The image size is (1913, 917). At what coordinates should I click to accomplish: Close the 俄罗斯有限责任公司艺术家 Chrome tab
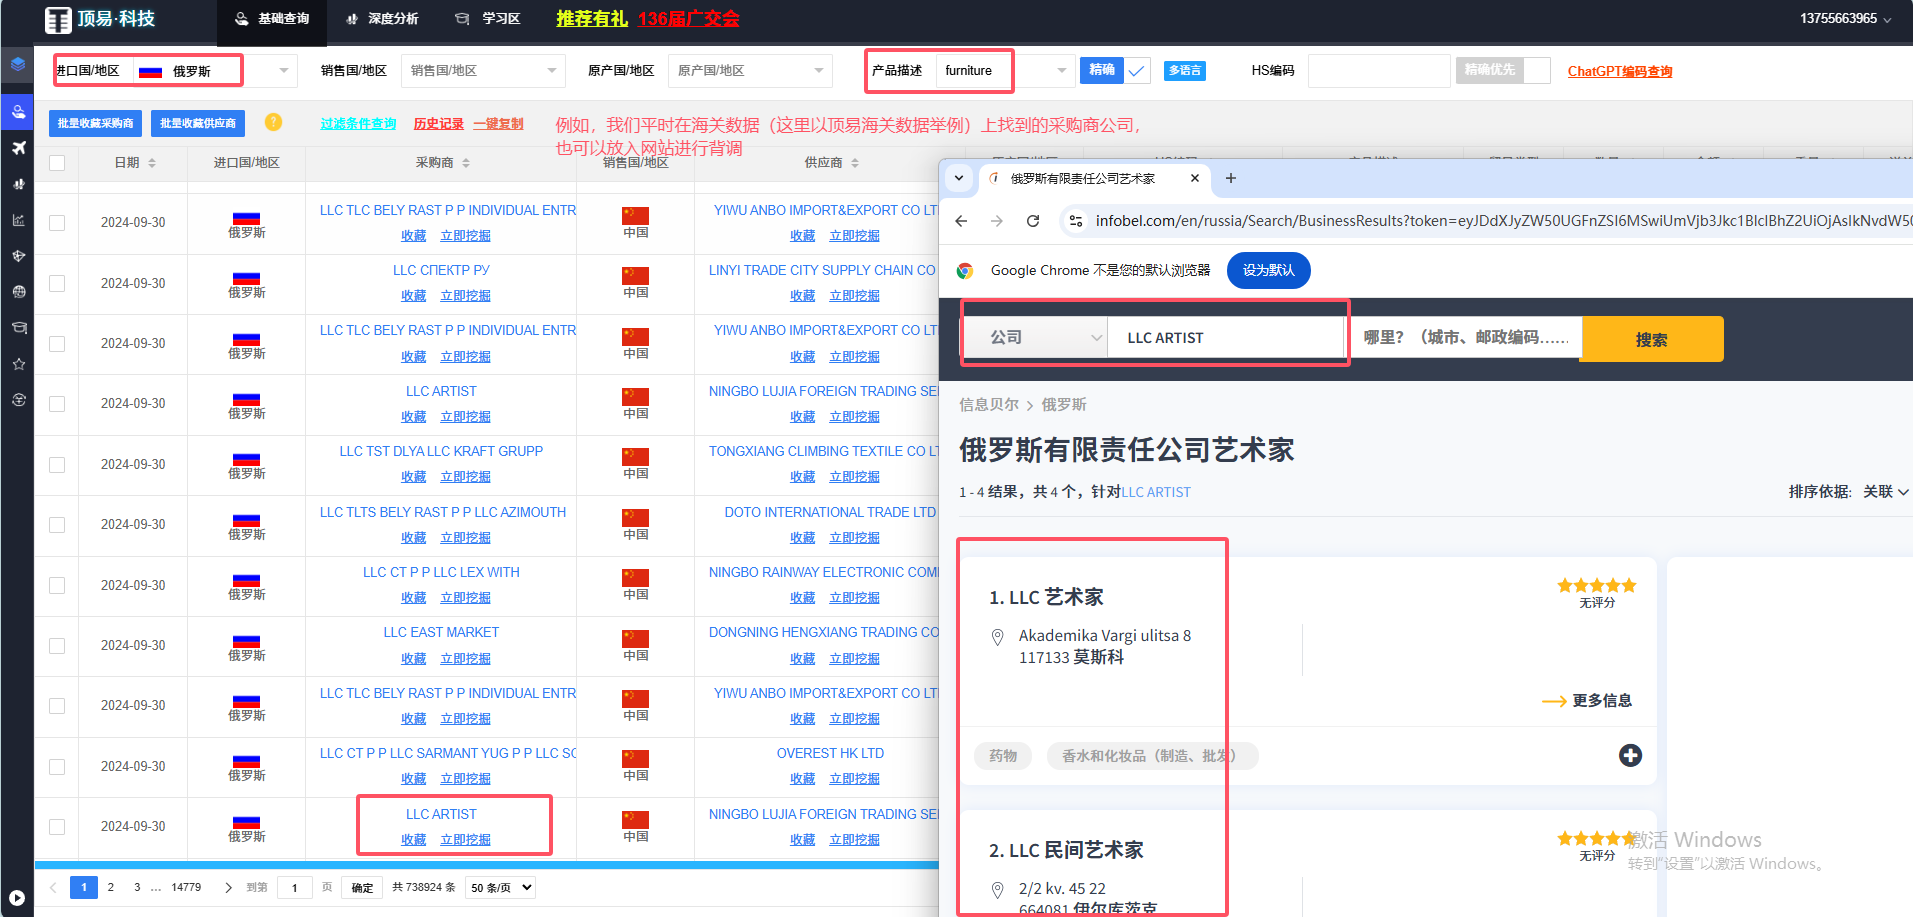pyautogui.click(x=1195, y=178)
